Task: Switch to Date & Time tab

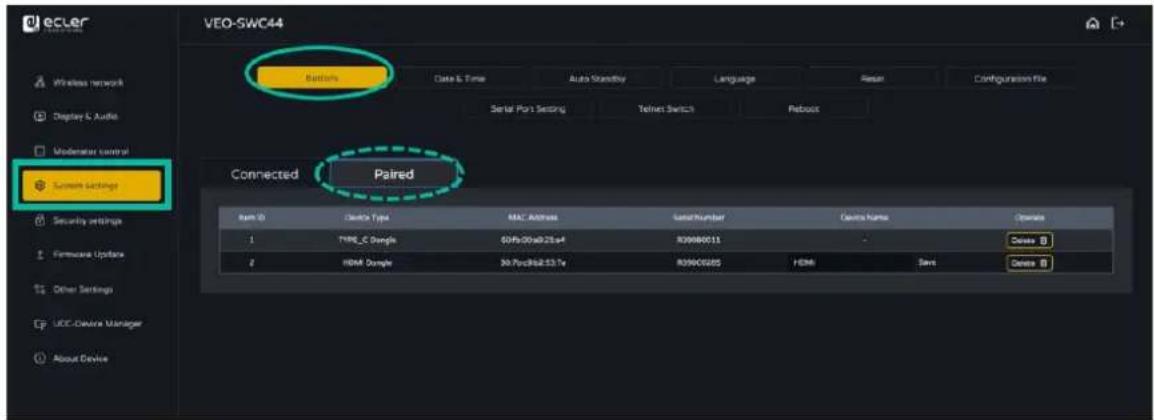Action: [x=459, y=77]
